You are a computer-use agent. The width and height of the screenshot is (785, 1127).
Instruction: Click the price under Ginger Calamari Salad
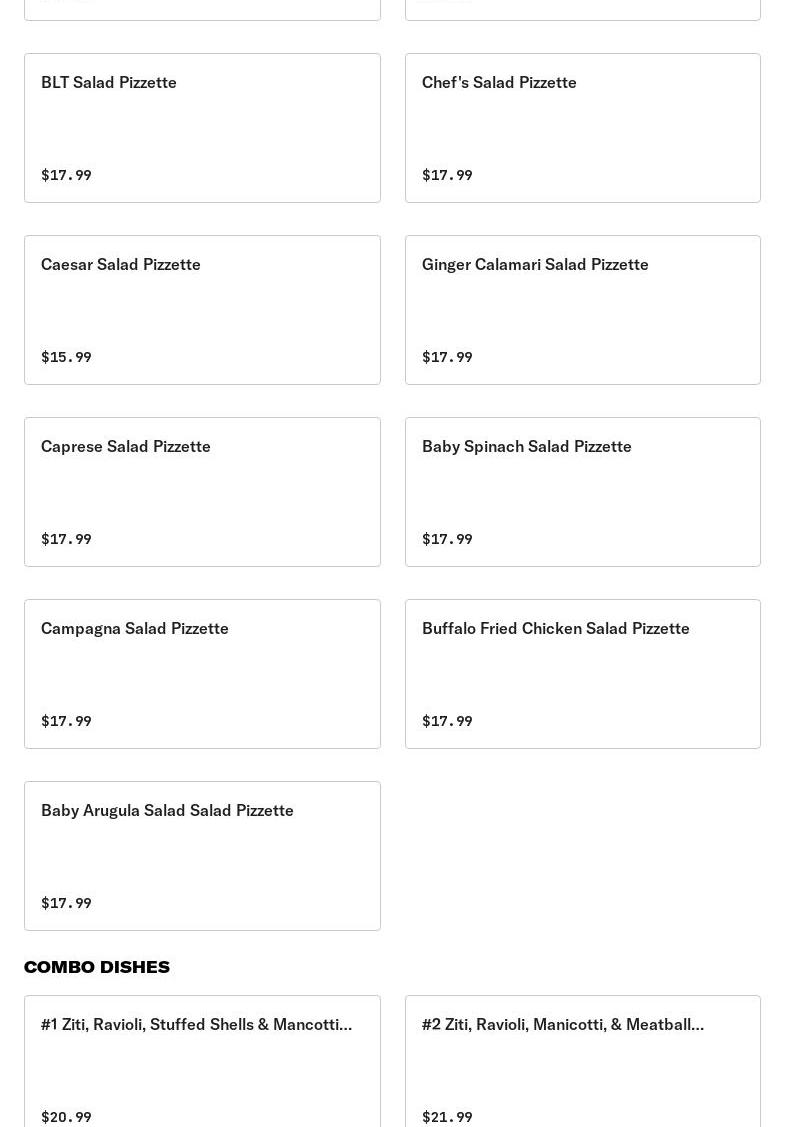click(x=447, y=357)
